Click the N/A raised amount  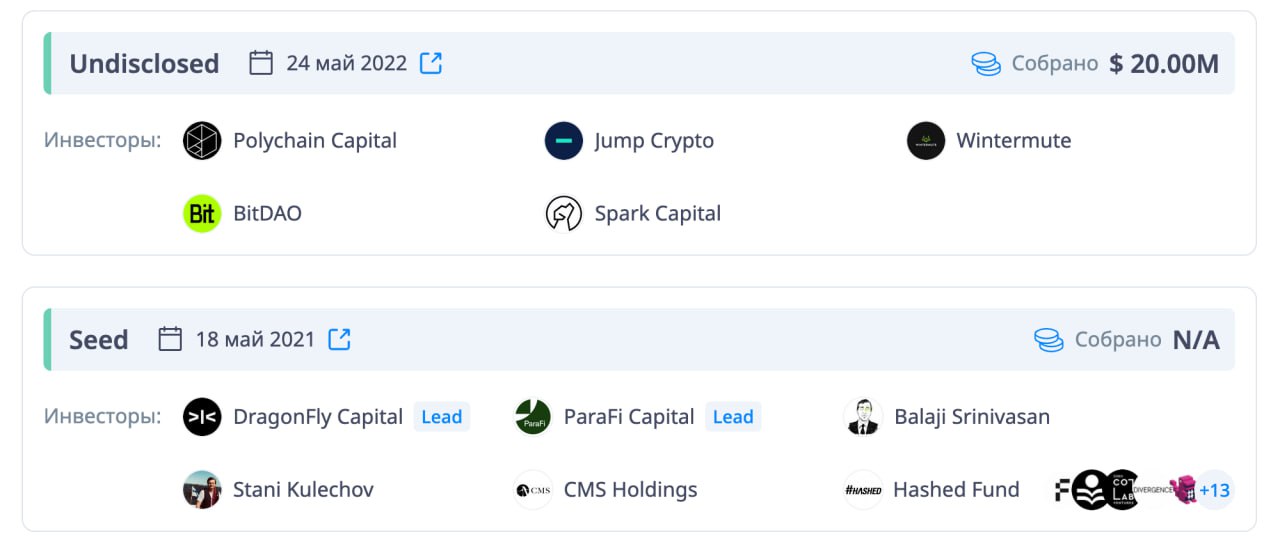(1196, 340)
